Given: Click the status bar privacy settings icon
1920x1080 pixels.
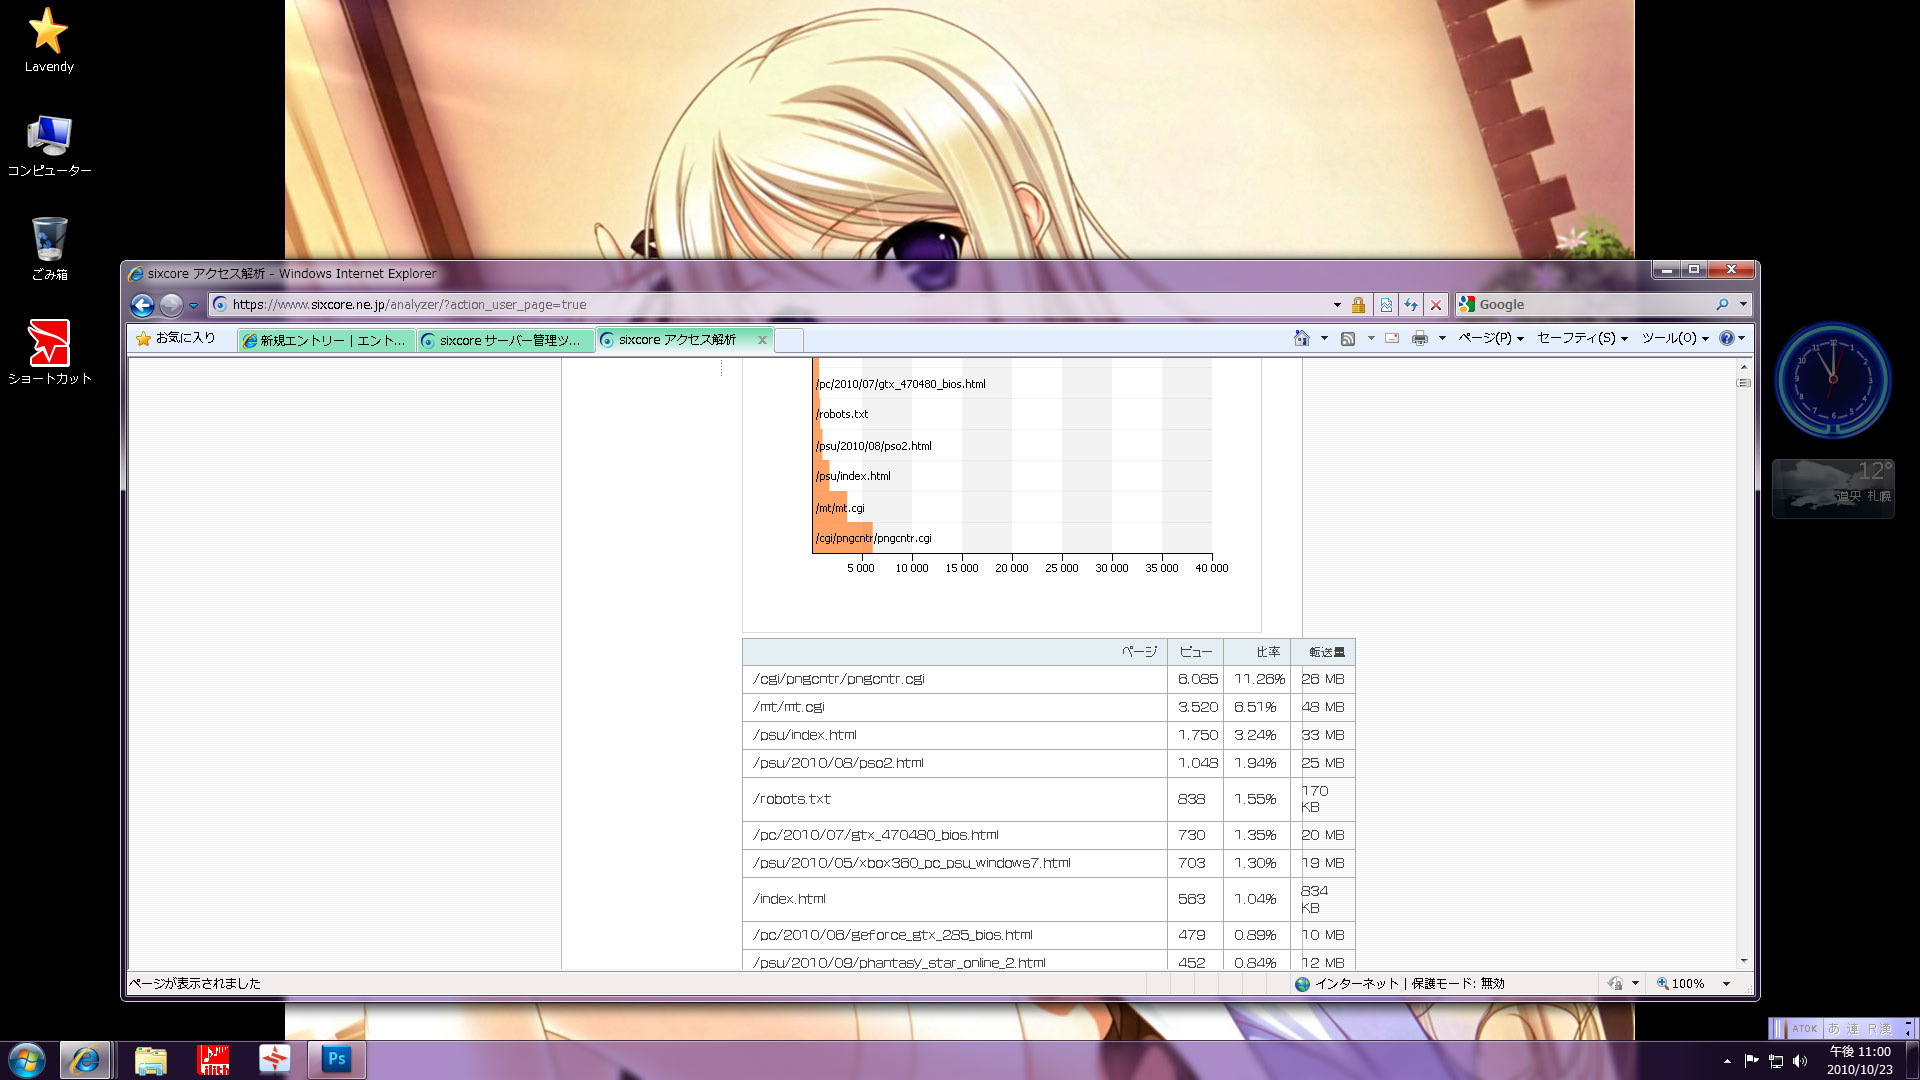Looking at the screenshot, I should pyautogui.click(x=1615, y=984).
